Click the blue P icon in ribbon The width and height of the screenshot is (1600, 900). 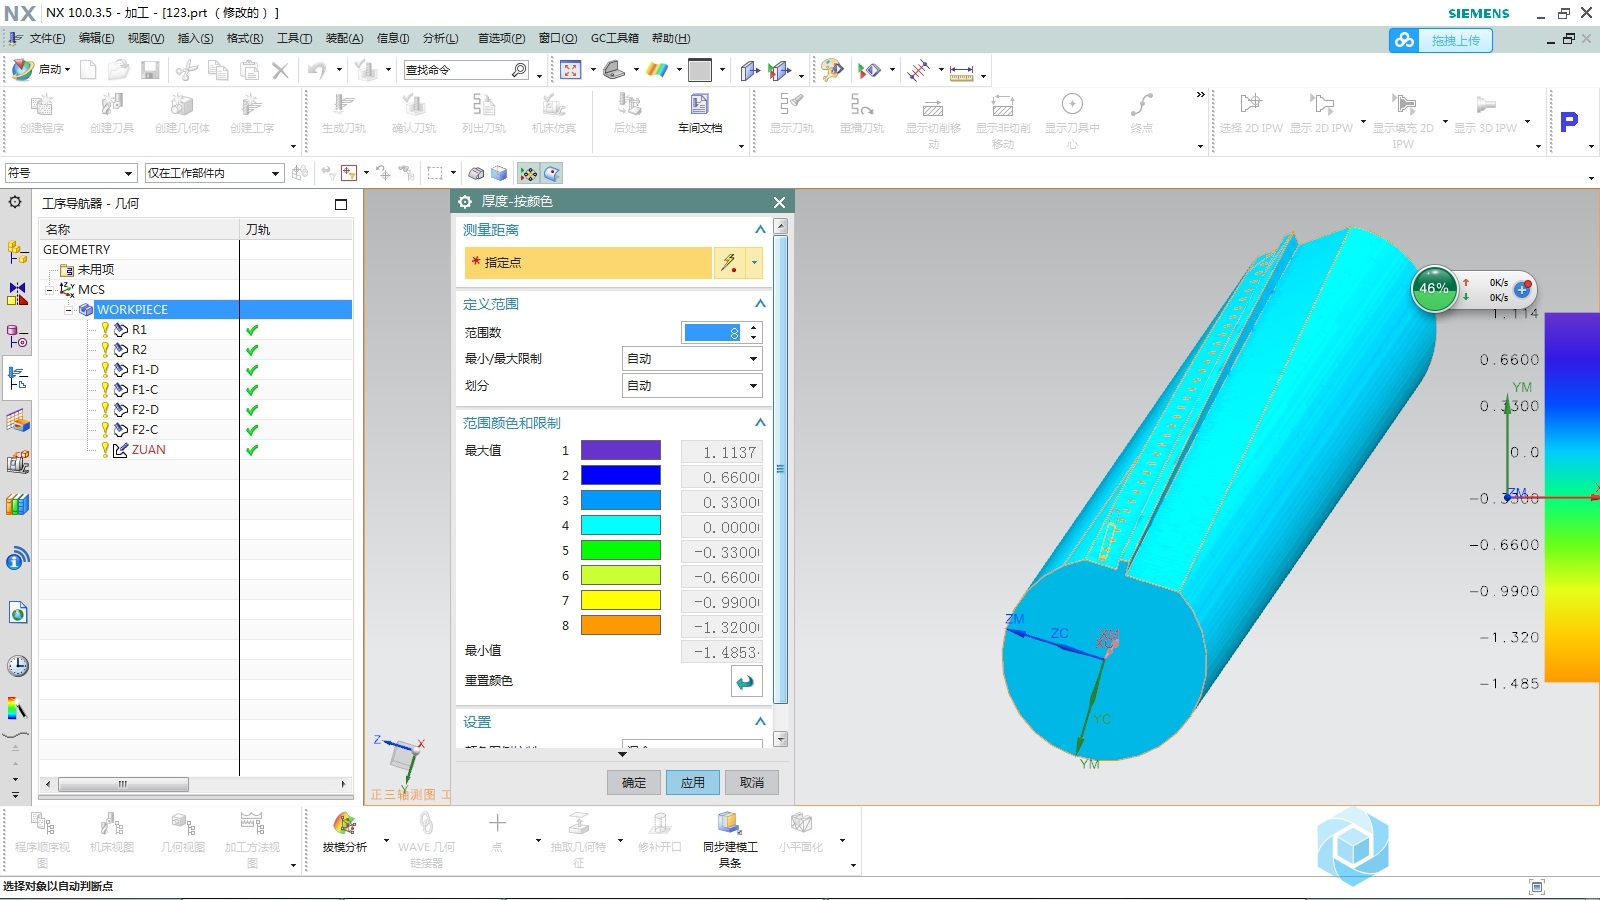pyautogui.click(x=1569, y=122)
